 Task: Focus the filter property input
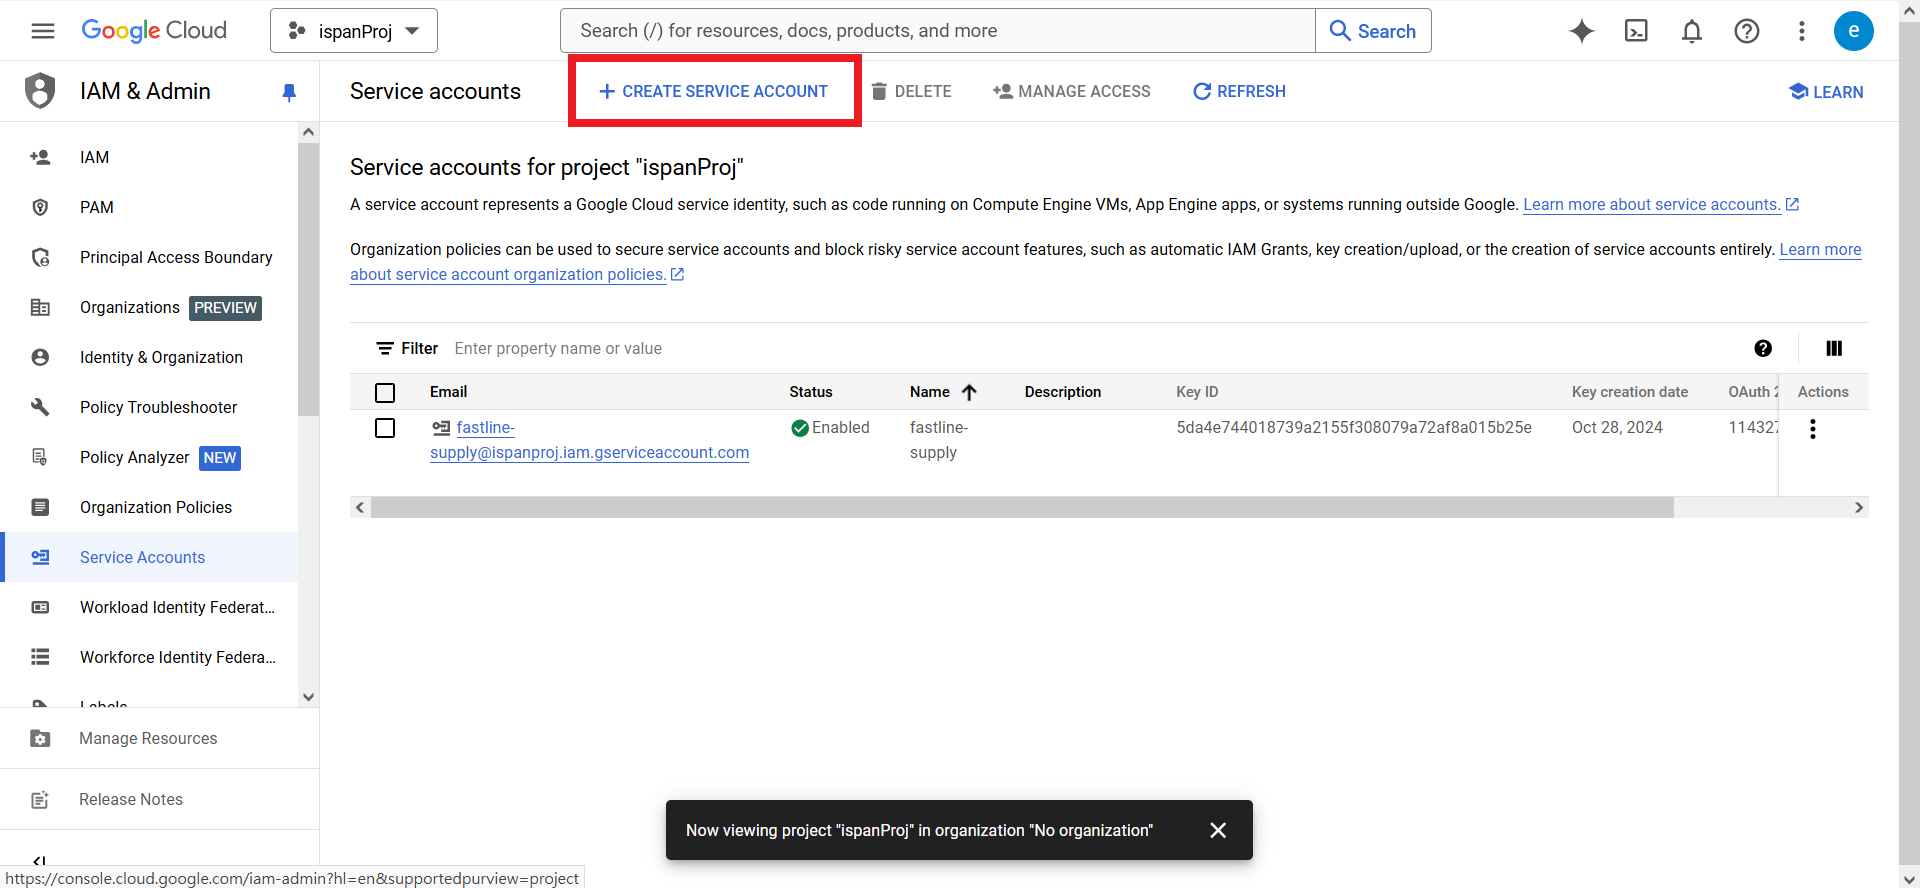pyautogui.click(x=1090, y=348)
